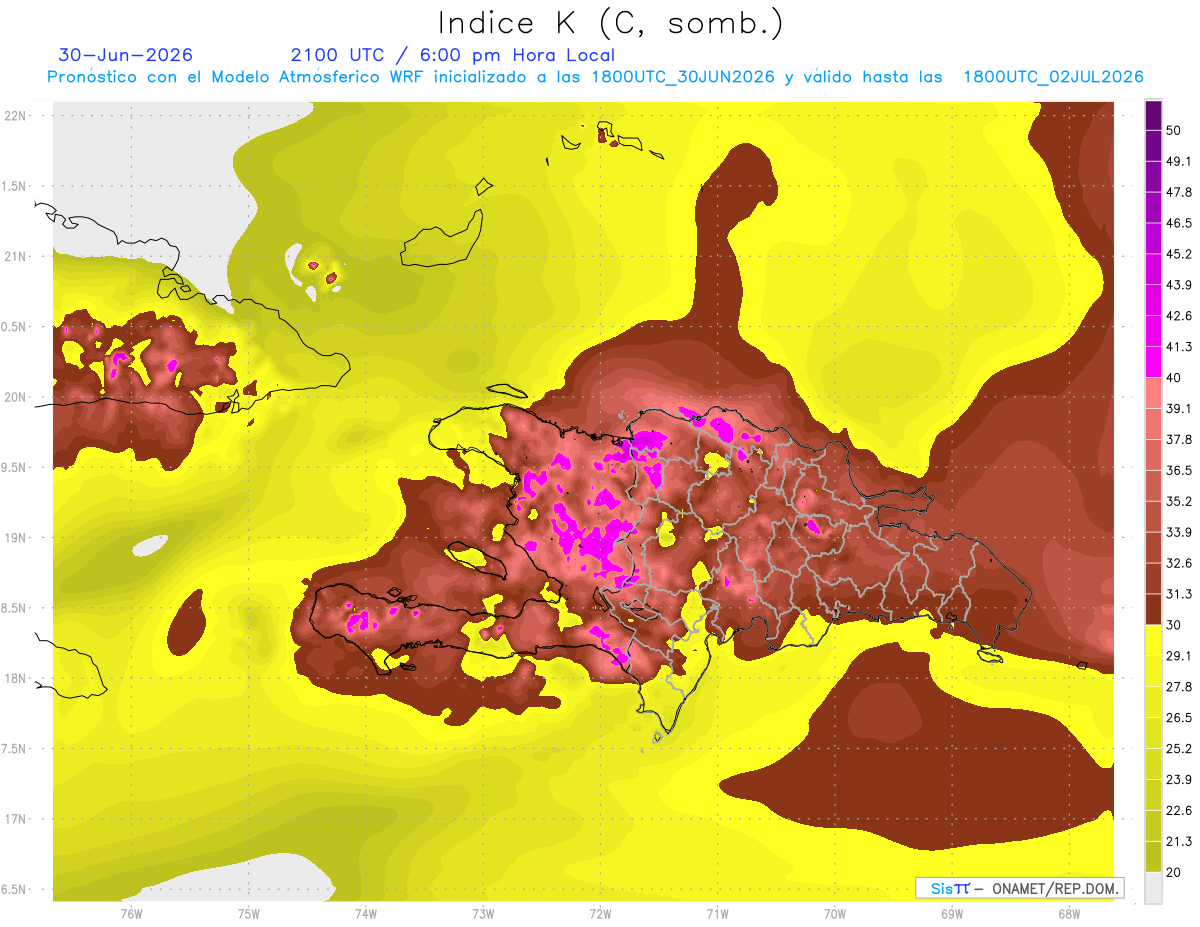
Task: Click the '2100 UTC / 6:00 pm Hora Local' time label
Action: 453,55
